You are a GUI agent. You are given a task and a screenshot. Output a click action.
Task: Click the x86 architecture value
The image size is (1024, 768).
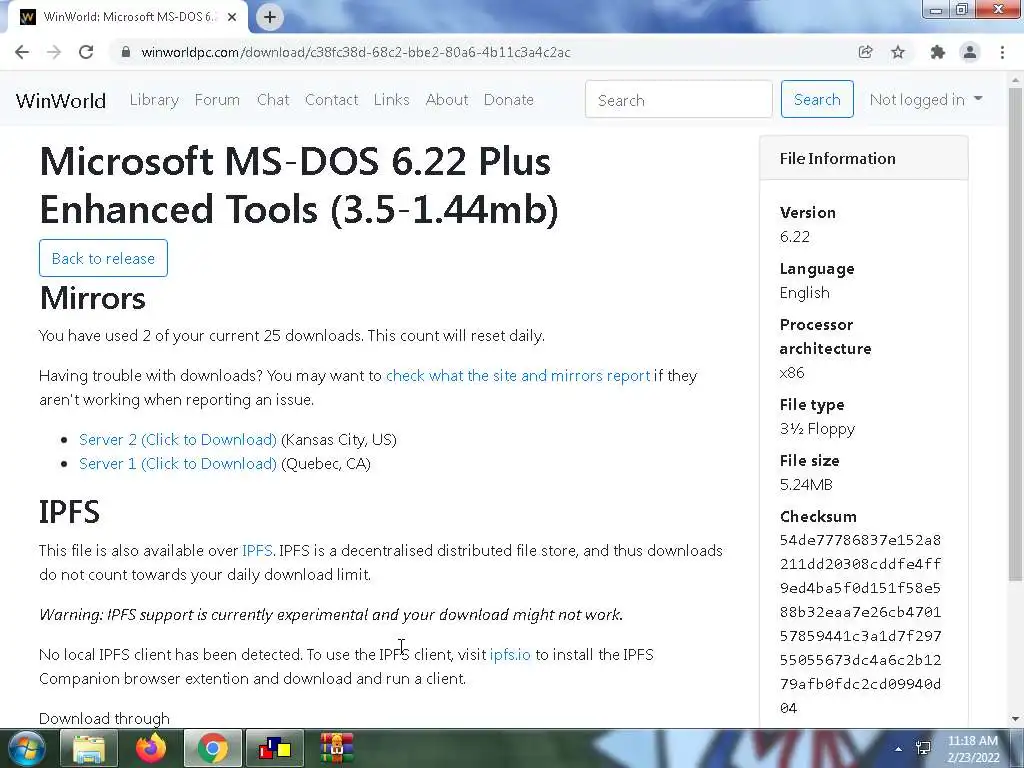pos(792,373)
